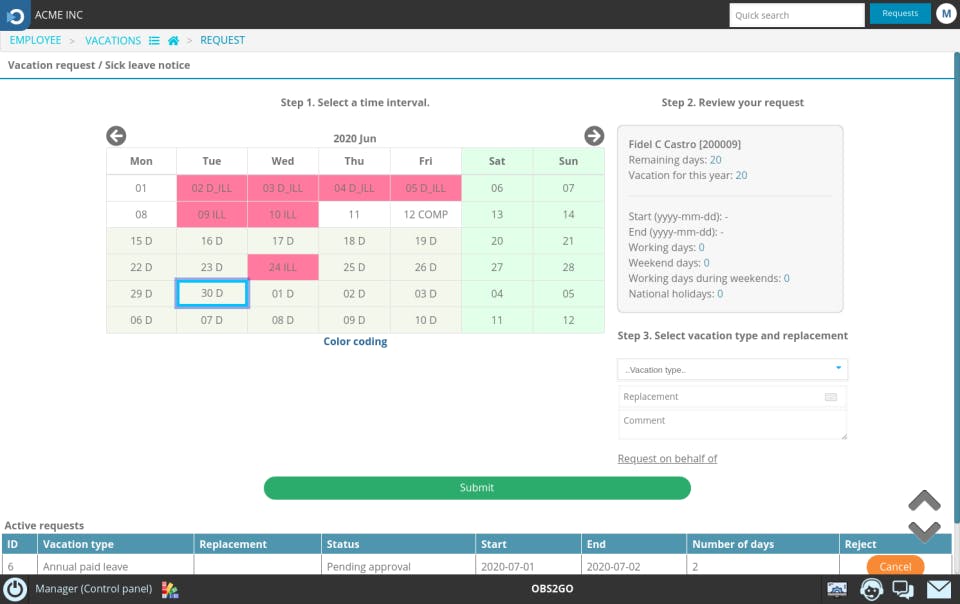Select calendar day 30 D

pyautogui.click(x=212, y=293)
